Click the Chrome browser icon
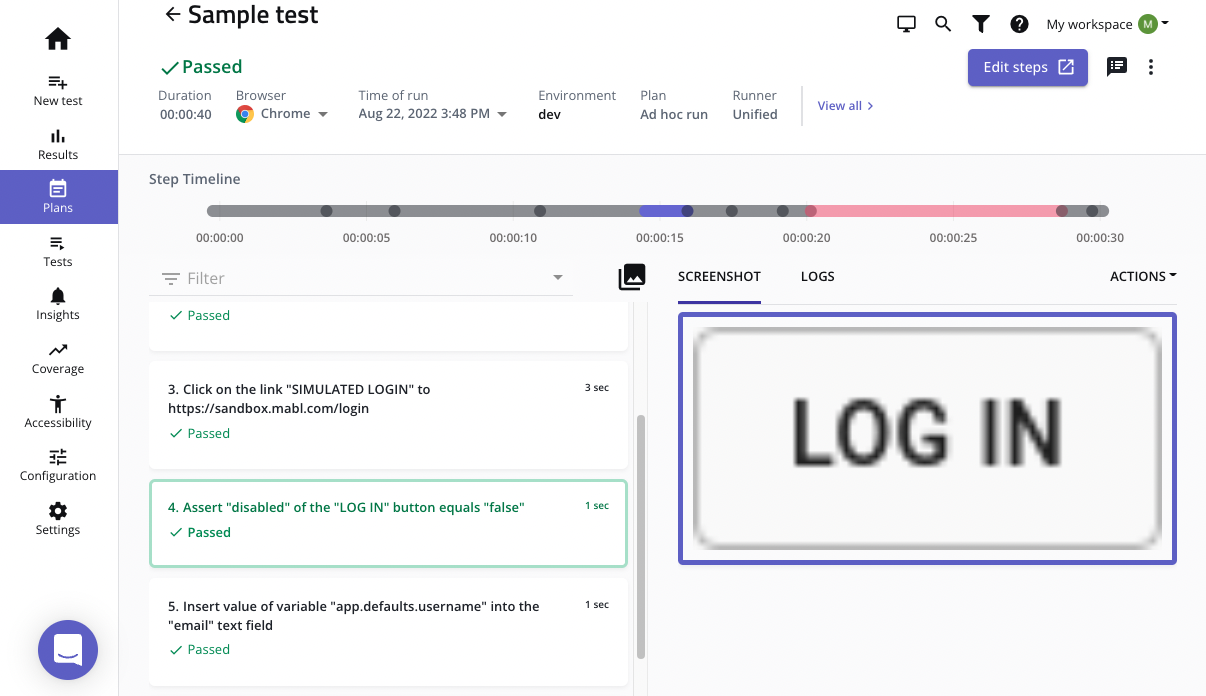1206x696 pixels. tap(245, 114)
